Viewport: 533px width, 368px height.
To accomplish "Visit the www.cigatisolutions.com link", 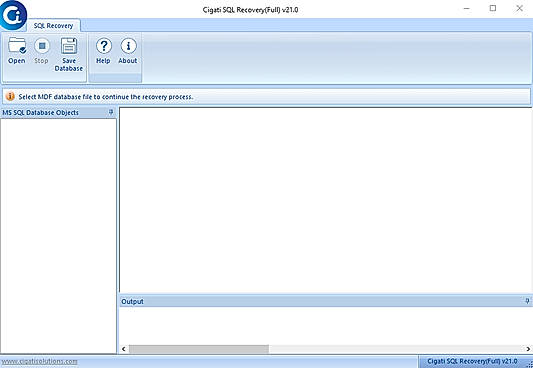I will tap(39, 361).
